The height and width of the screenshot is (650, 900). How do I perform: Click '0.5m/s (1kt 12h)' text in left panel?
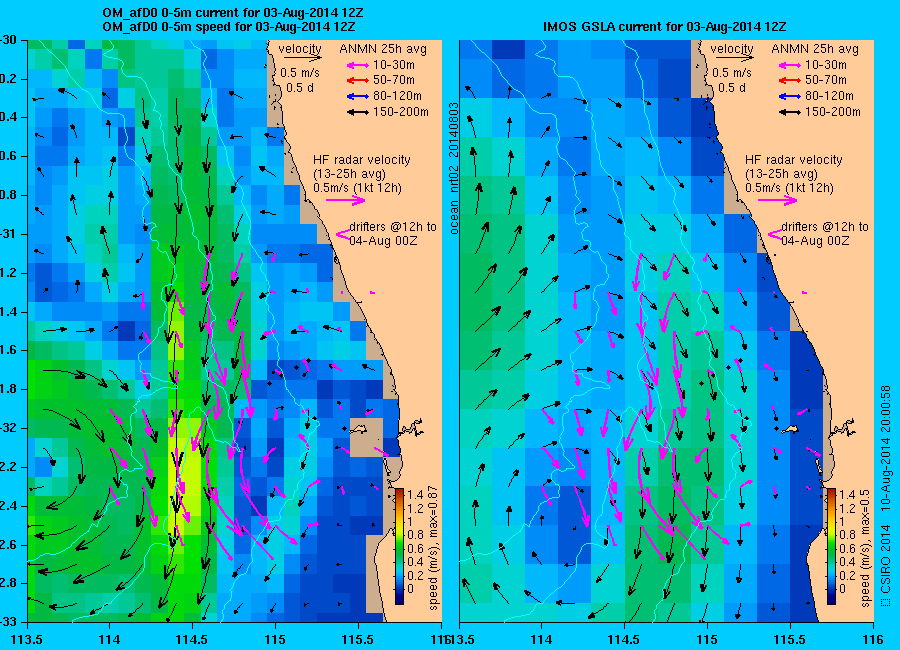coord(357,188)
